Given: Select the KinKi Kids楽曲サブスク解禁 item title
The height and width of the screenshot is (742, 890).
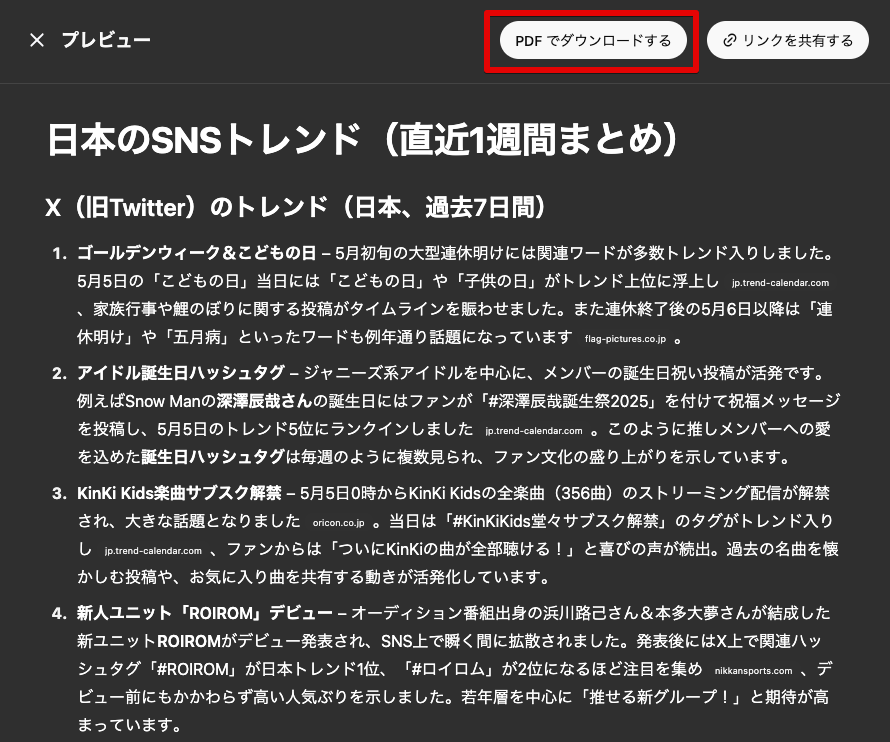Looking at the screenshot, I should point(179,493).
